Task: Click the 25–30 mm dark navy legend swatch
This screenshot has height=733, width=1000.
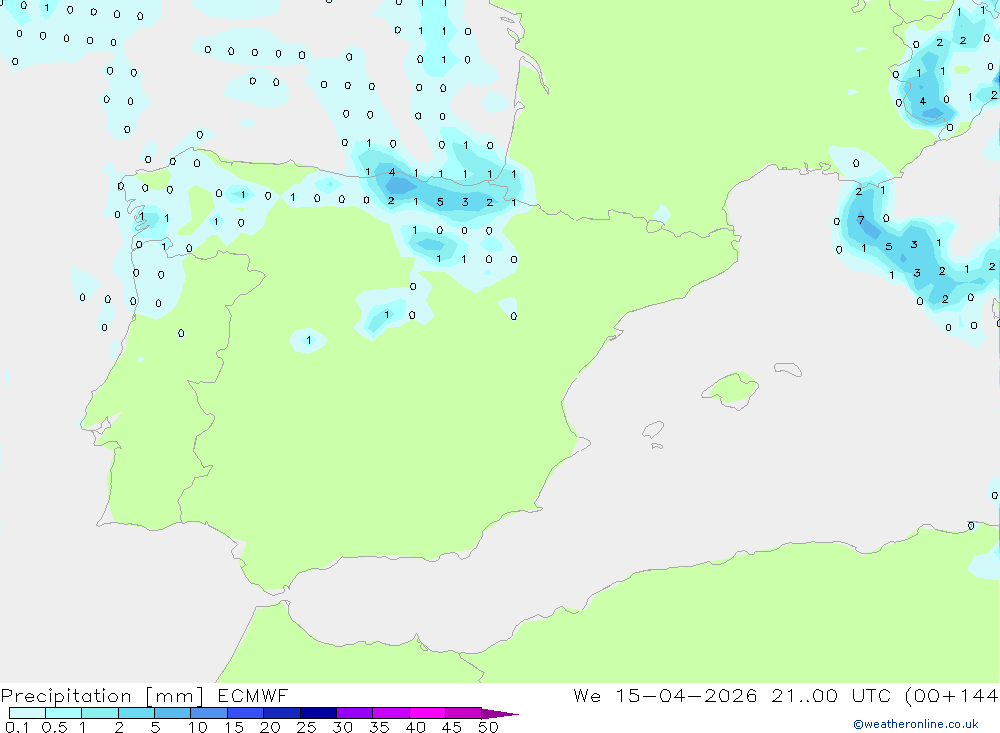Action: point(318,713)
